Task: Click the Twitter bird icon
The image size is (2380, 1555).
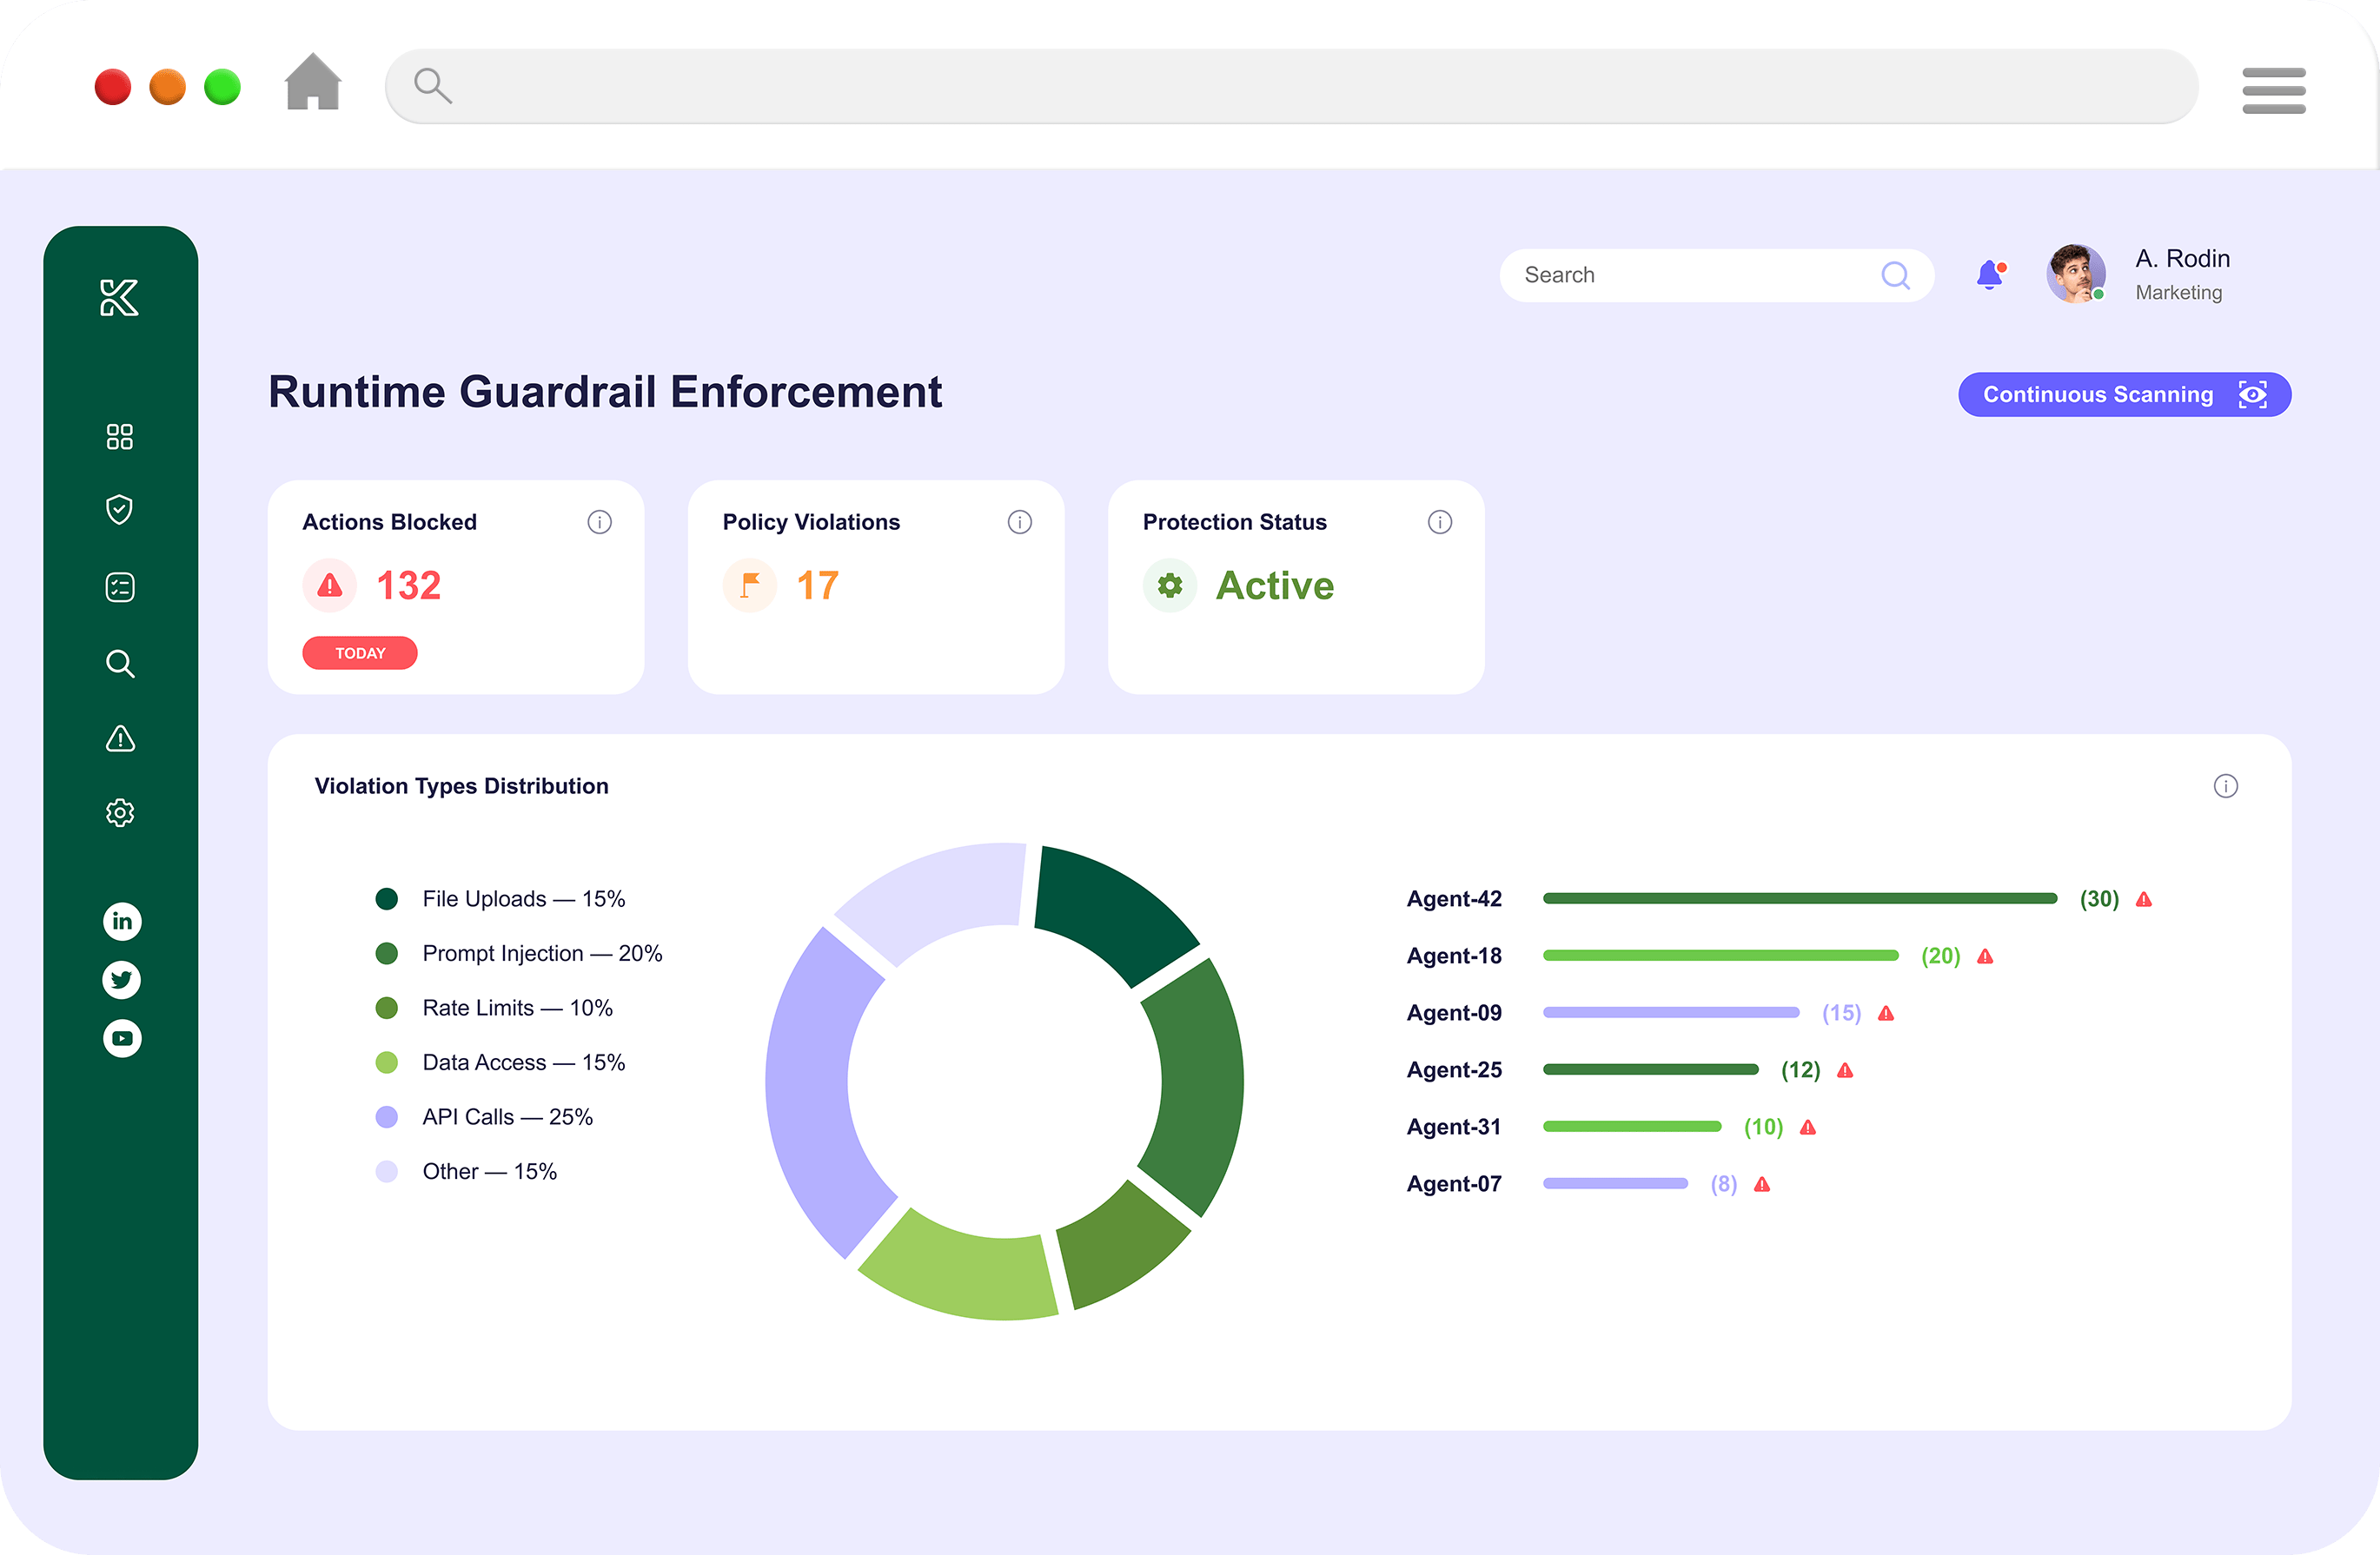Action: pyautogui.click(x=122, y=980)
